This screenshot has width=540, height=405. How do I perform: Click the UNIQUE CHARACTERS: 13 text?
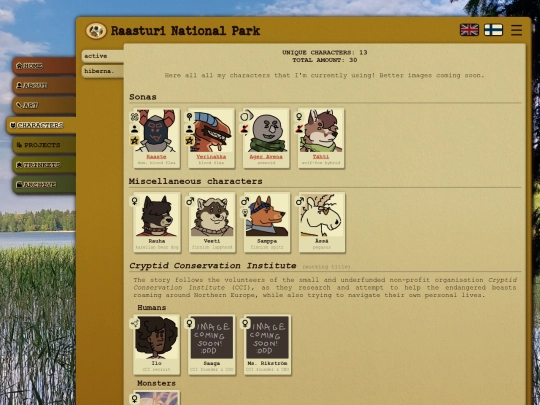coord(325,53)
